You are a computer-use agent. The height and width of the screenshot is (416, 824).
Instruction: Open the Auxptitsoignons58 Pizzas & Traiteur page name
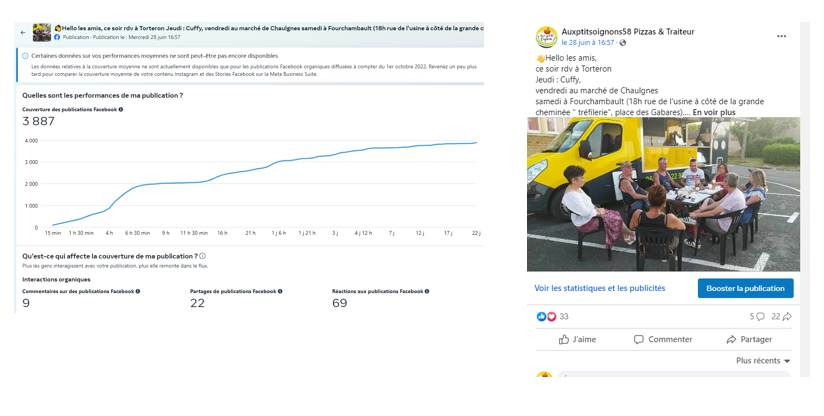click(628, 32)
